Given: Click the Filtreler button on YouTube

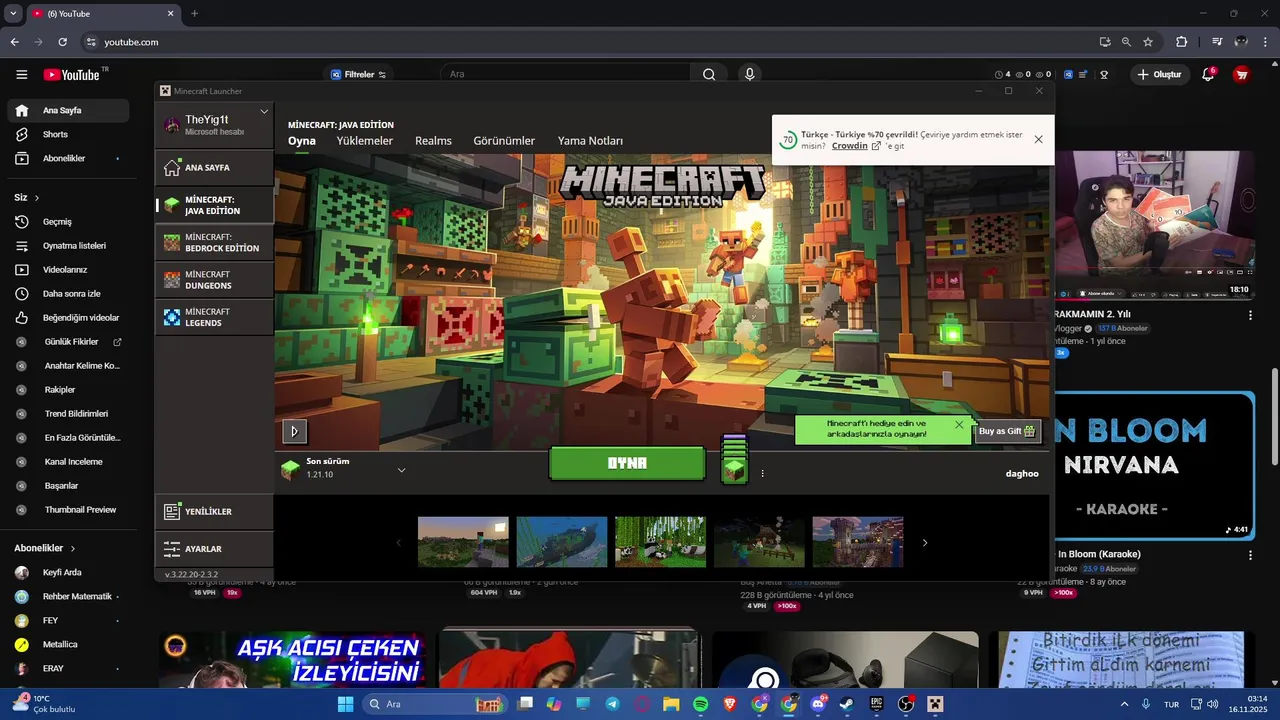Looking at the screenshot, I should pyautogui.click(x=359, y=74).
